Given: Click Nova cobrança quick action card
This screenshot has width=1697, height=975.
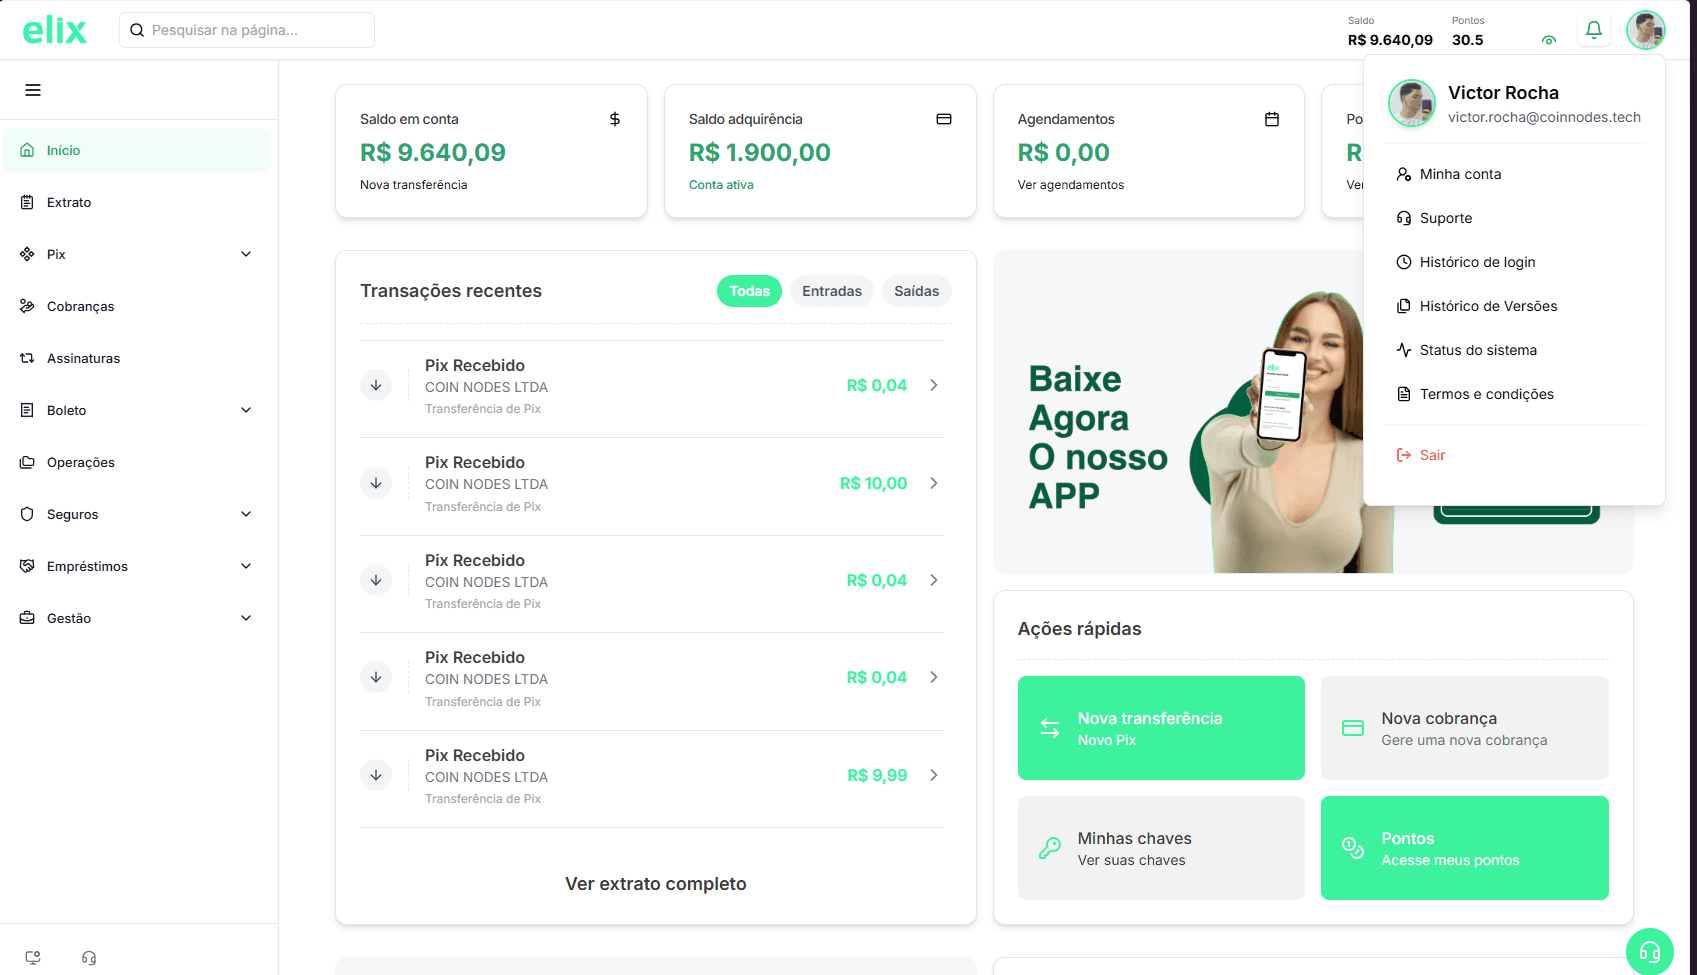Looking at the screenshot, I should (1465, 728).
